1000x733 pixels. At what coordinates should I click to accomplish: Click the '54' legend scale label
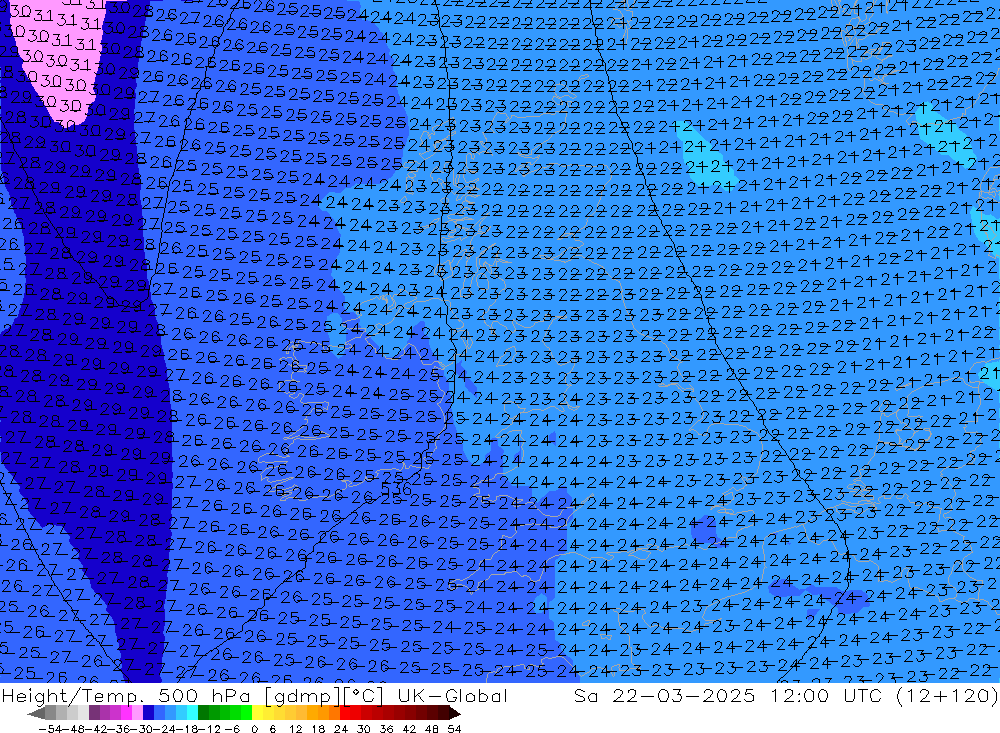(454, 729)
